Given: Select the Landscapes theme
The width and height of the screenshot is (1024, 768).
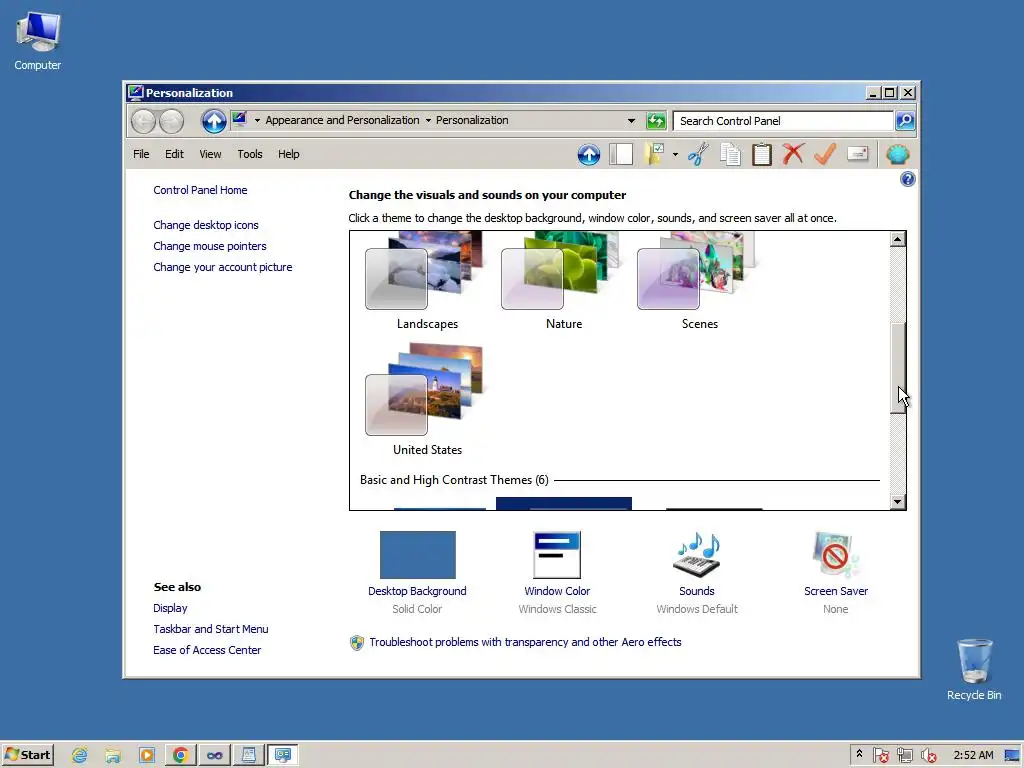Looking at the screenshot, I should (x=427, y=281).
